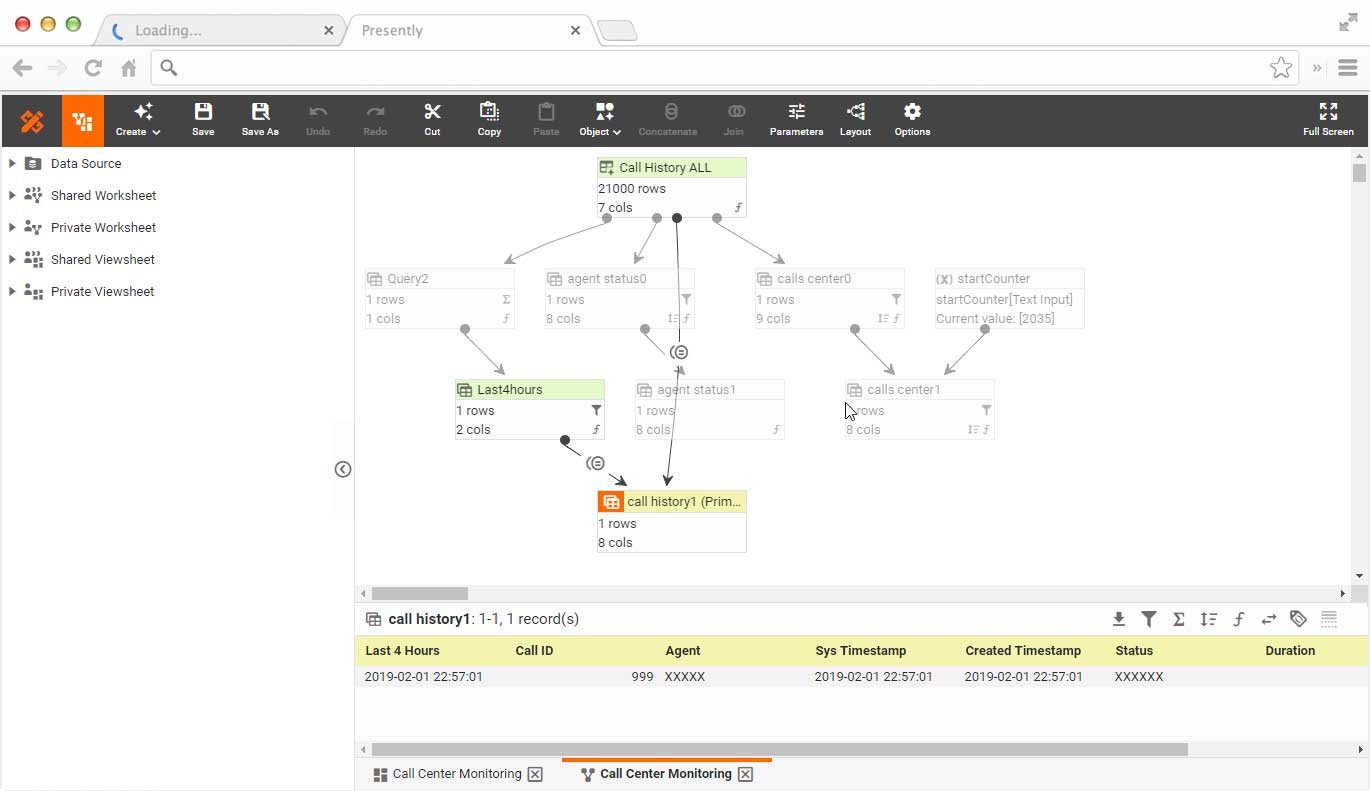The image size is (1370, 791).
Task: Open the Object dropdown menu
Action: [x=600, y=119]
